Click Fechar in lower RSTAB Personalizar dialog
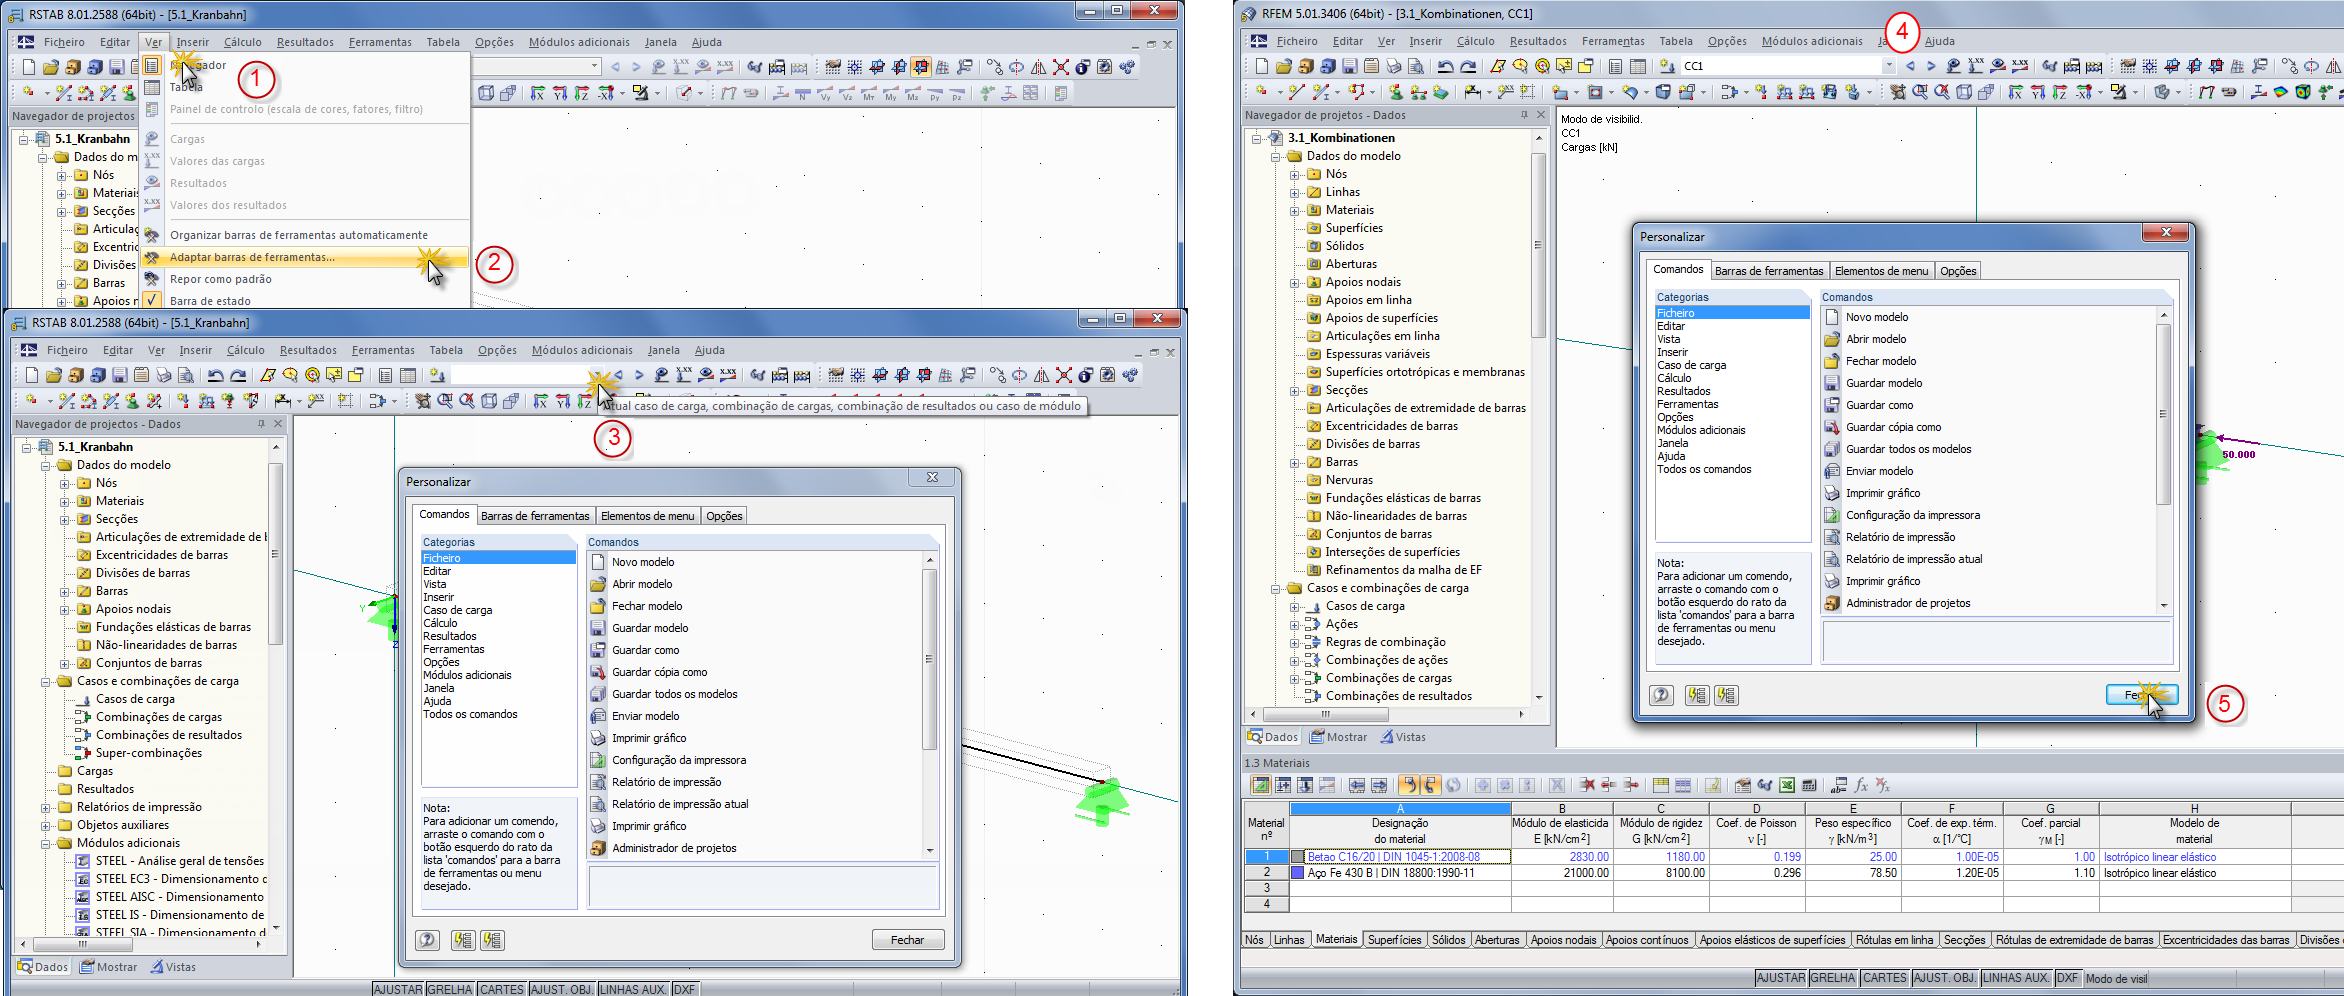 [x=907, y=940]
